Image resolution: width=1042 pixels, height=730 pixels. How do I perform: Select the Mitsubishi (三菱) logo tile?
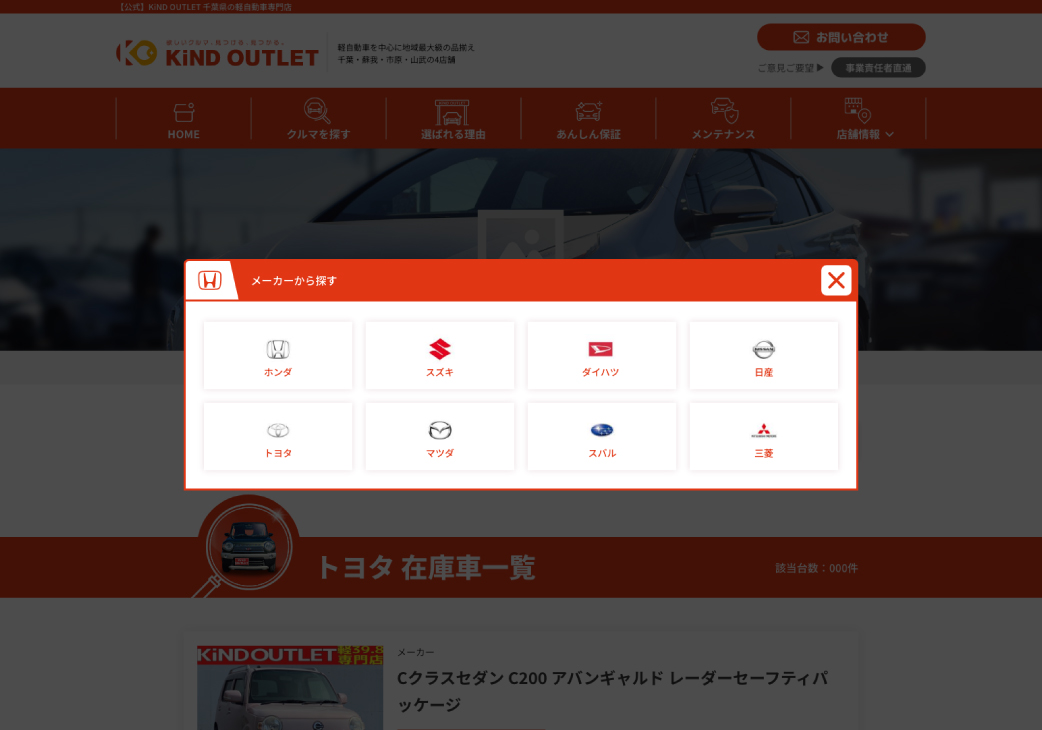tap(764, 436)
